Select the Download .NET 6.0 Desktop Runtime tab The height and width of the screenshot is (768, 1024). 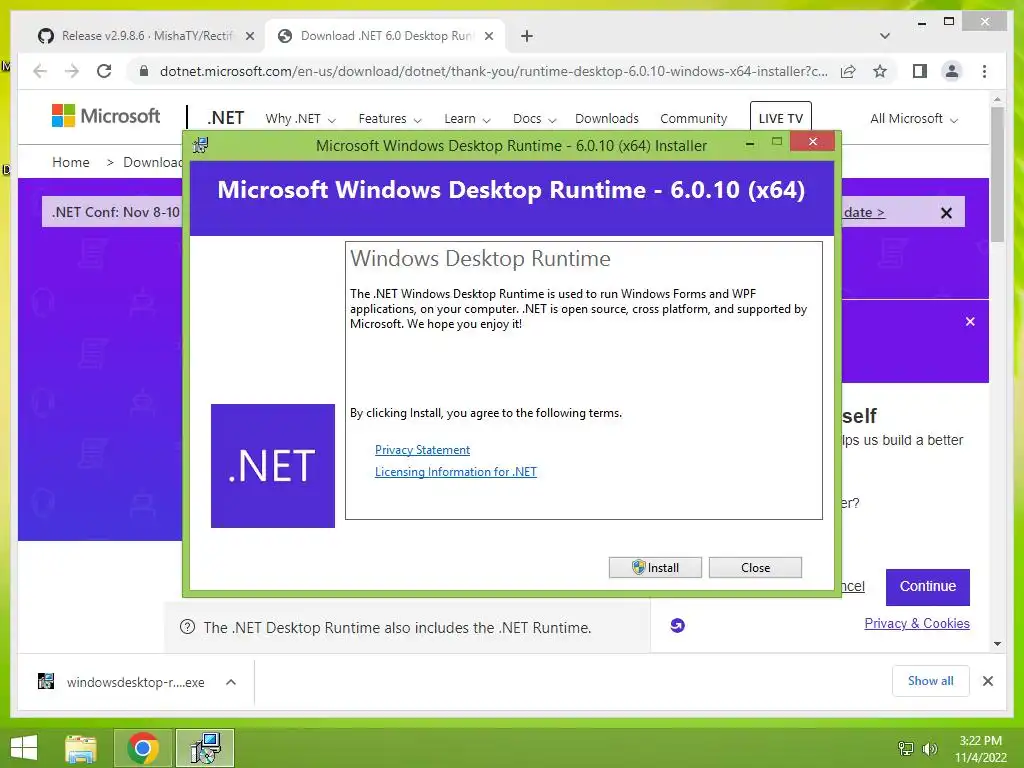click(387, 36)
